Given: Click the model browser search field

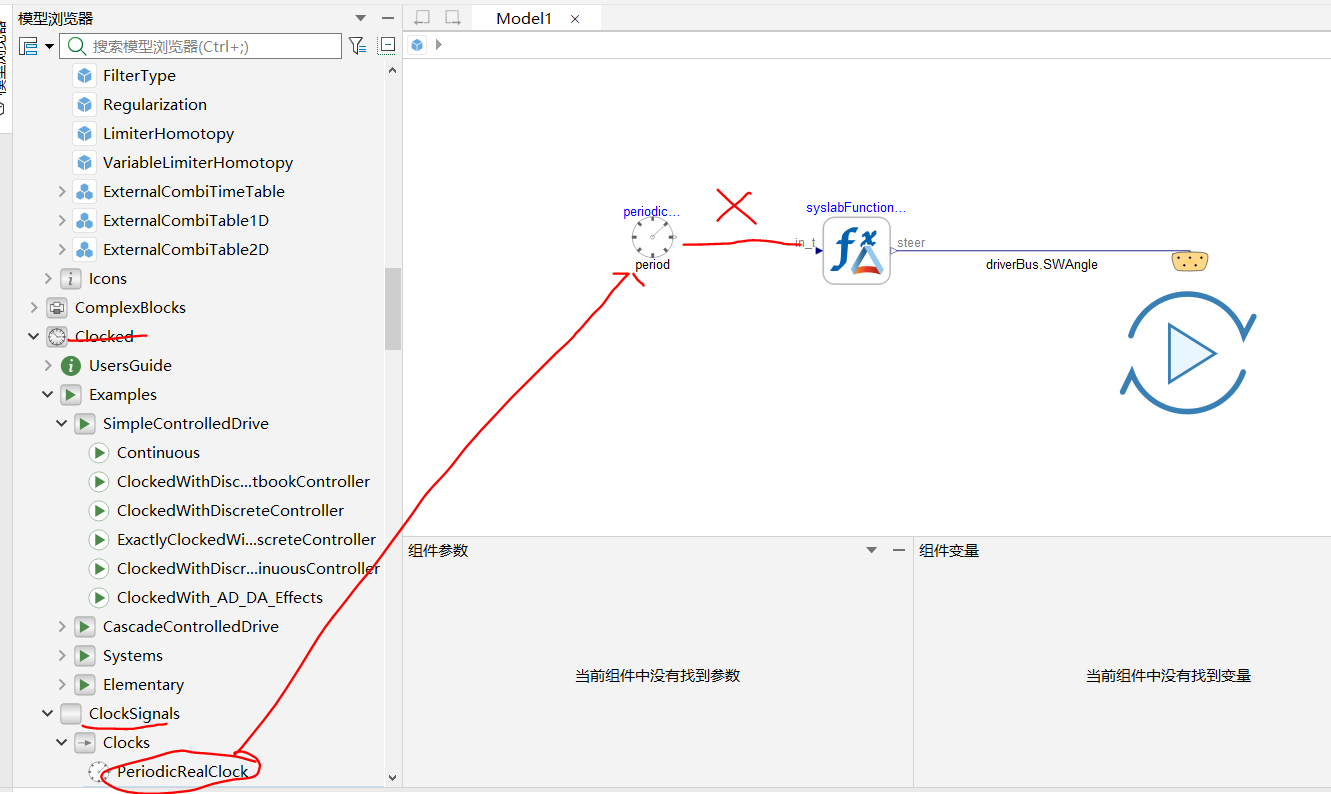Looking at the screenshot, I should coord(200,46).
